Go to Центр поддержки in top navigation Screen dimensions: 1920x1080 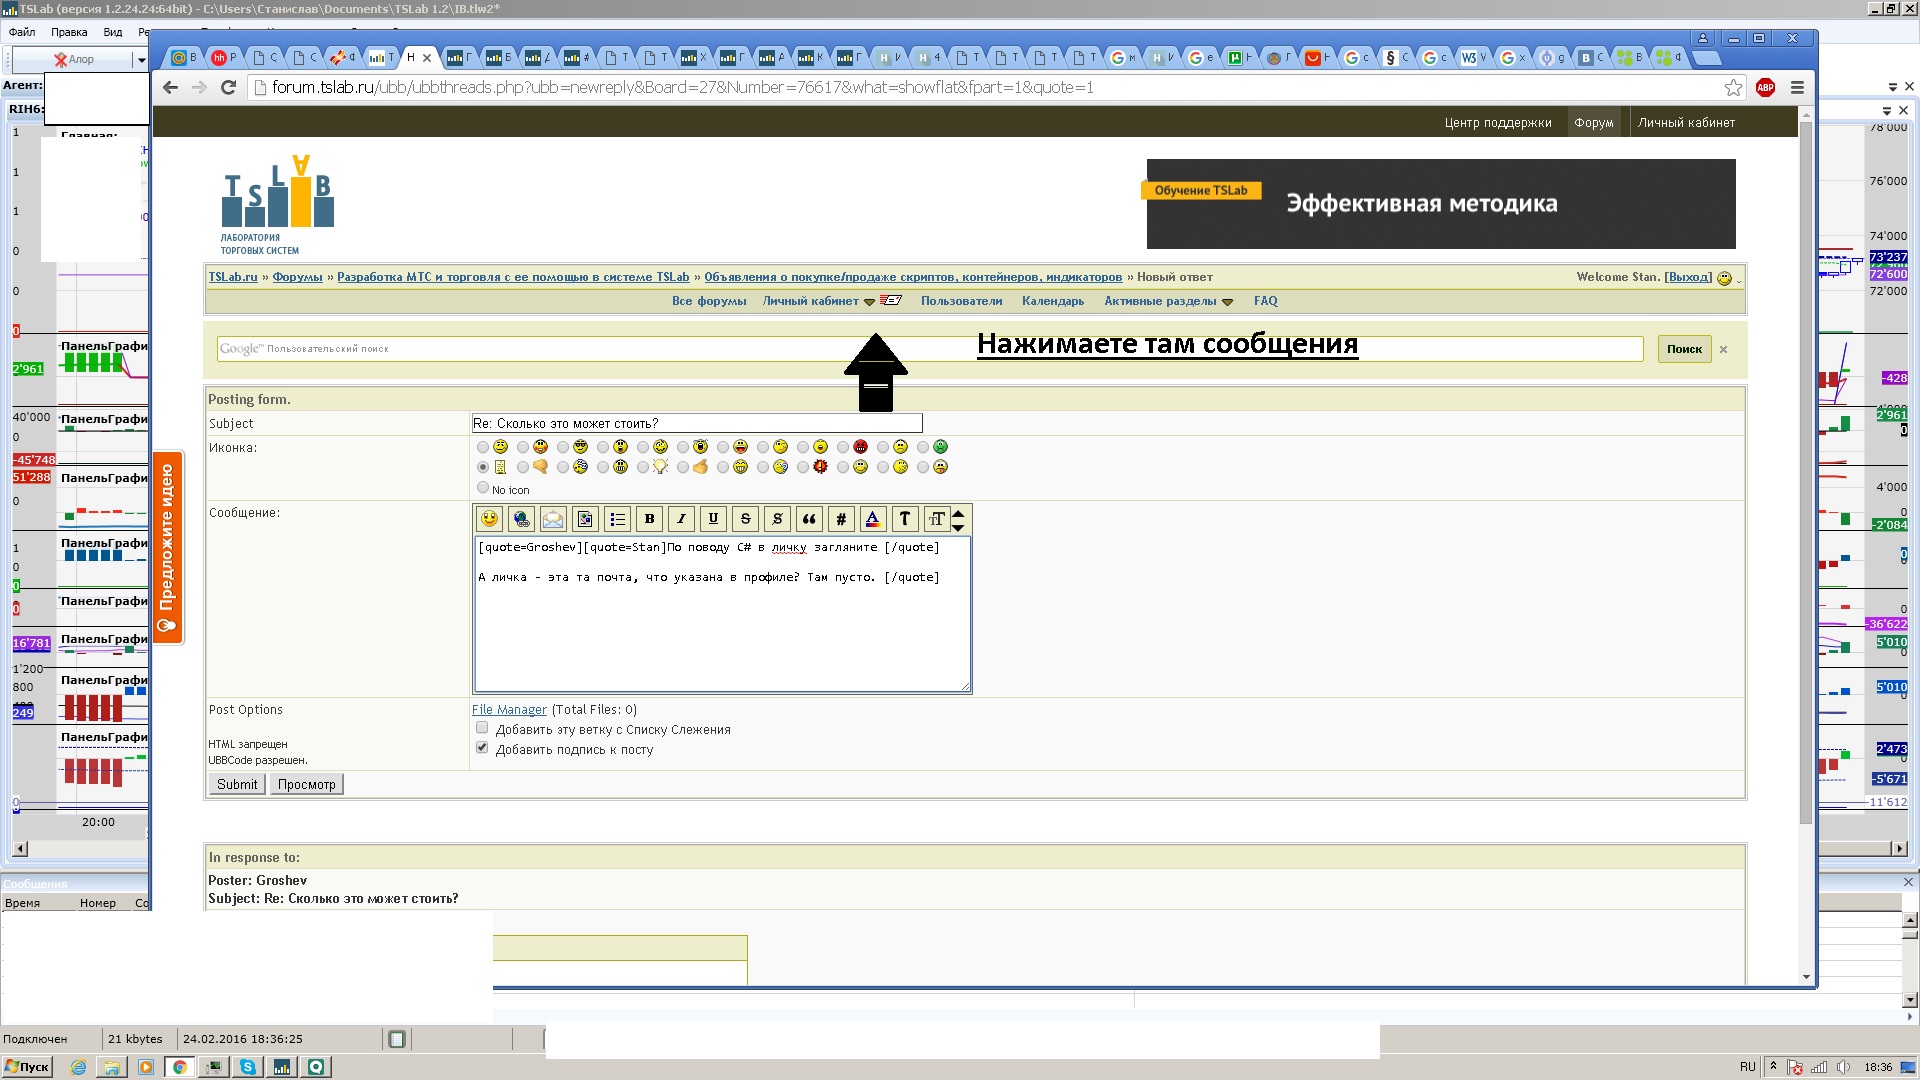click(x=1497, y=123)
